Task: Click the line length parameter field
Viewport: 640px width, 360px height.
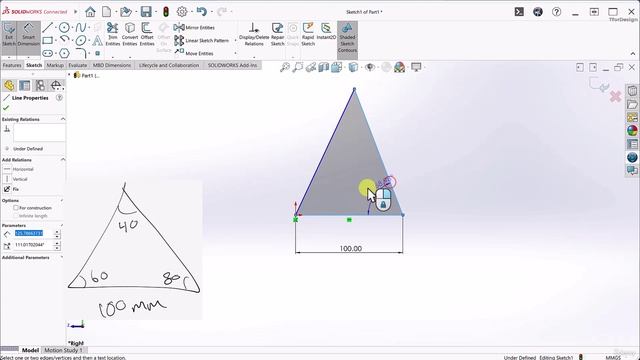Action: [34, 233]
